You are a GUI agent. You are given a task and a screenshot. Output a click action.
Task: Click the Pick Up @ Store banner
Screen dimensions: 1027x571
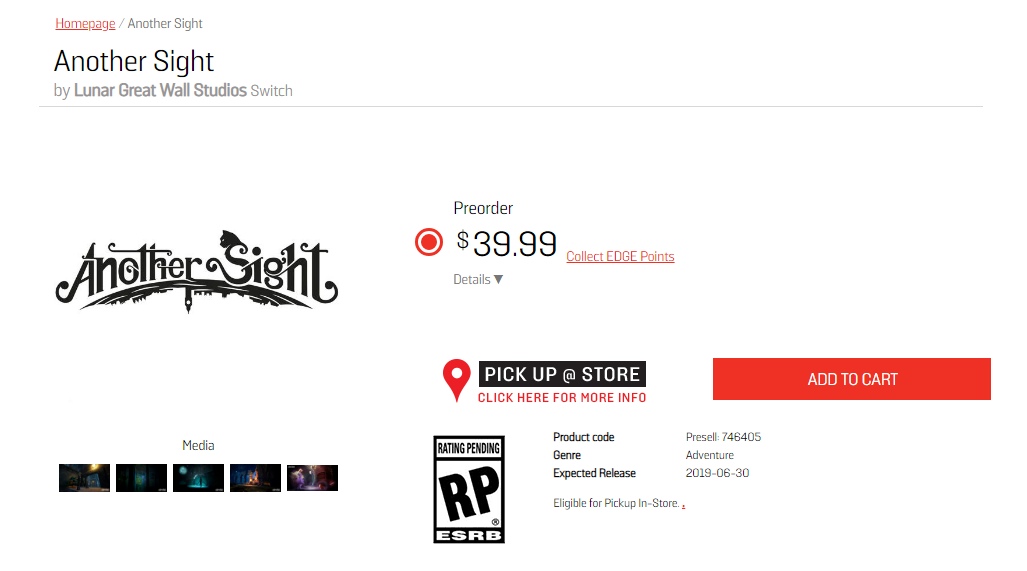pyautogui.click(x=562, y=374)
